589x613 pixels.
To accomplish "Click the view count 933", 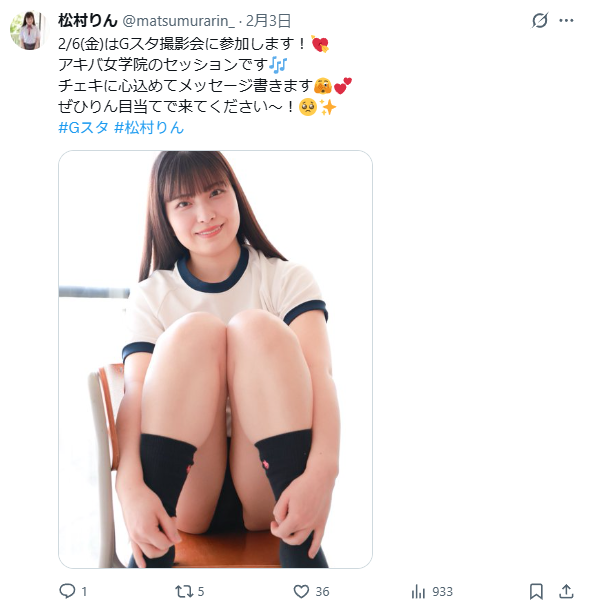I will coord(442,591).
